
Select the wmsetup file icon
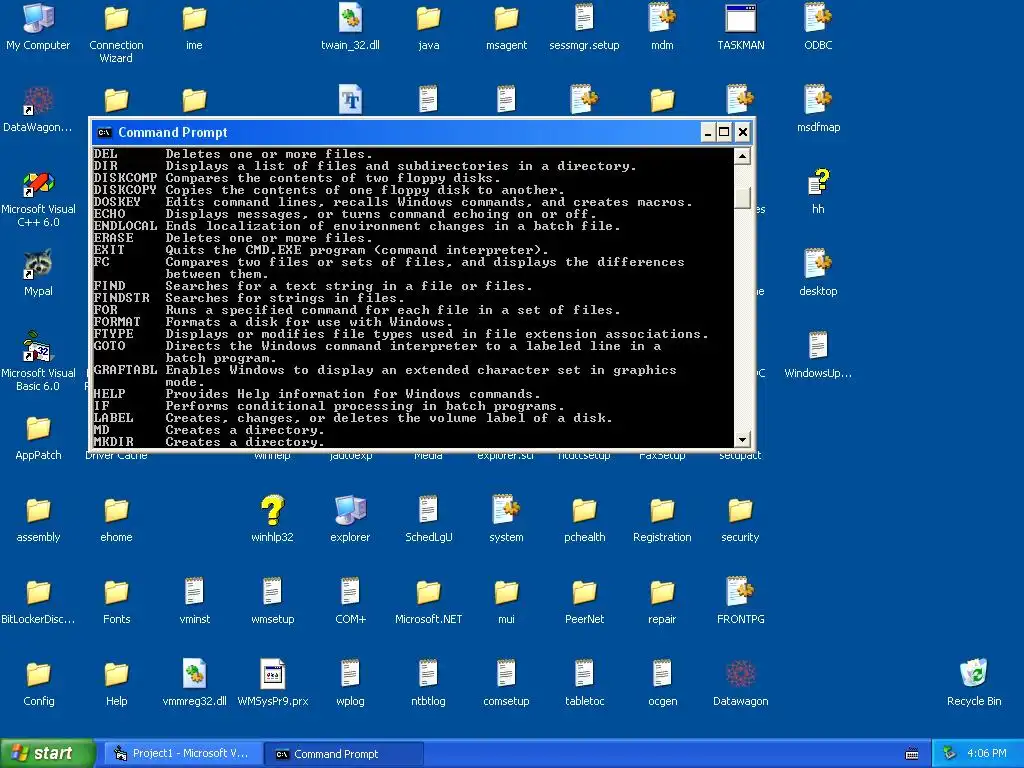pos(272,592)
